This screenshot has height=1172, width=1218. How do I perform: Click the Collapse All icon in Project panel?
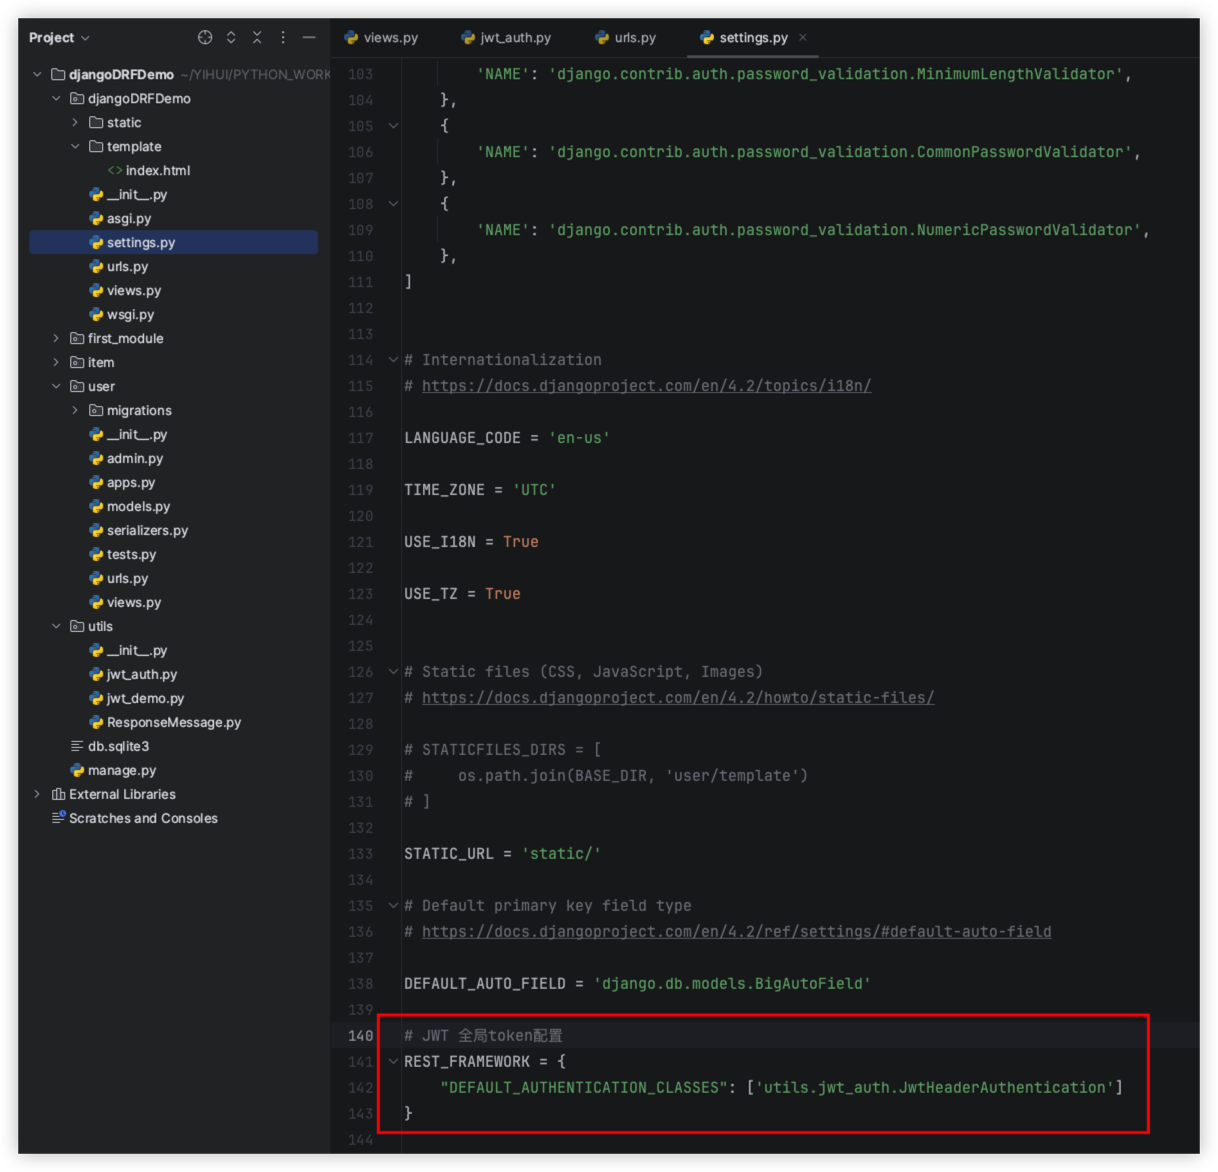(257, 37)
